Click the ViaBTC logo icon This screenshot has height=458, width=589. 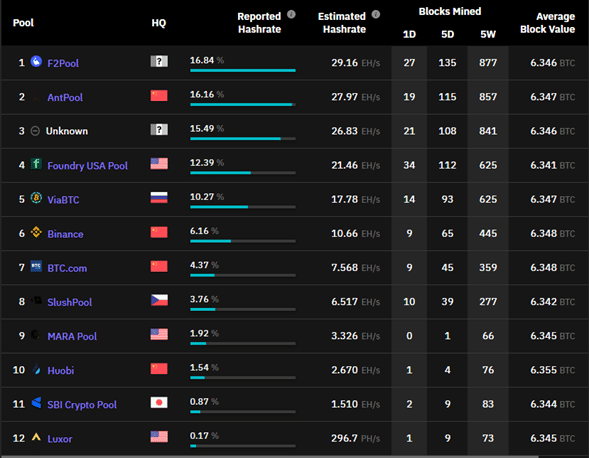[36, 198]
